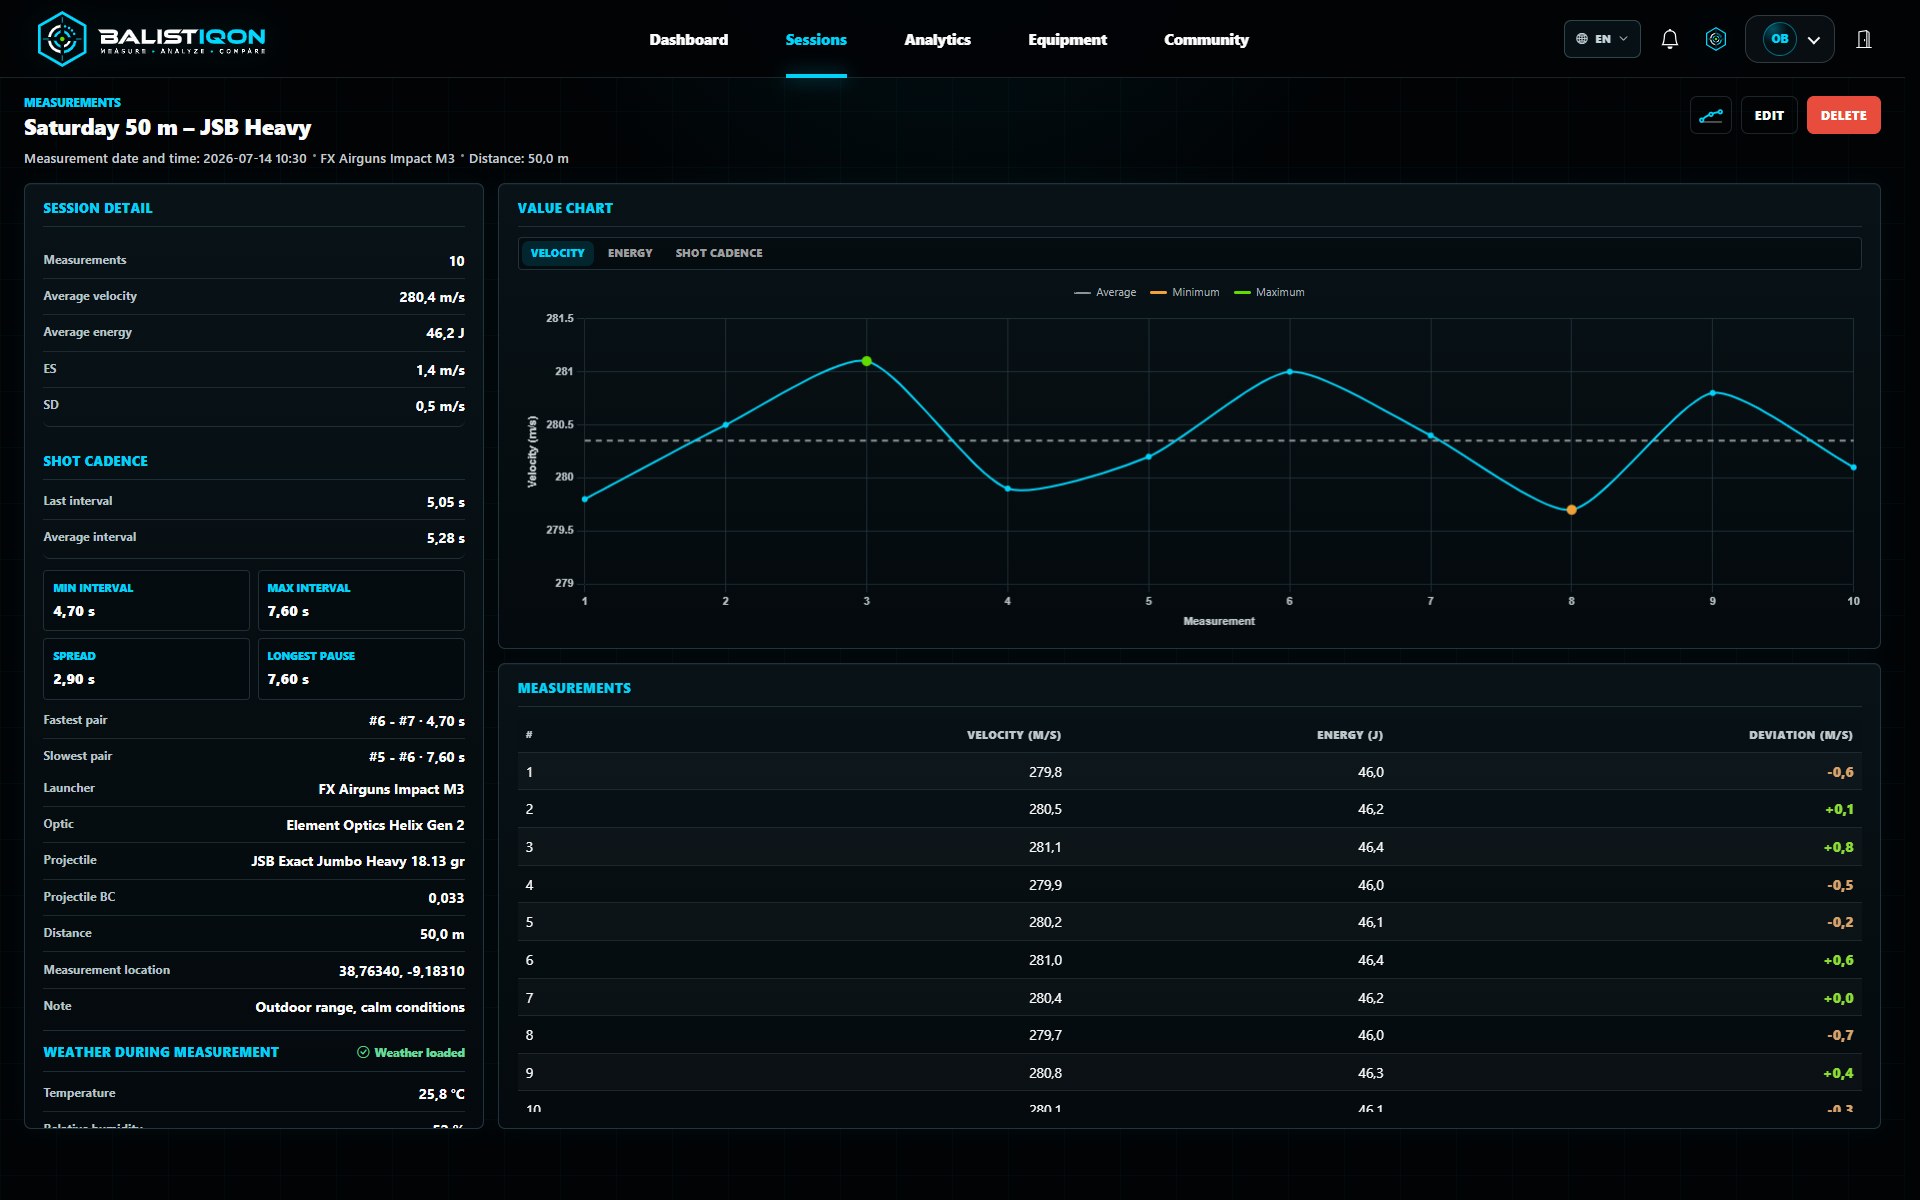Click Fastest pair value #6 - #7
Screen dimensions: 1920x1200
[x=416, y=721]
